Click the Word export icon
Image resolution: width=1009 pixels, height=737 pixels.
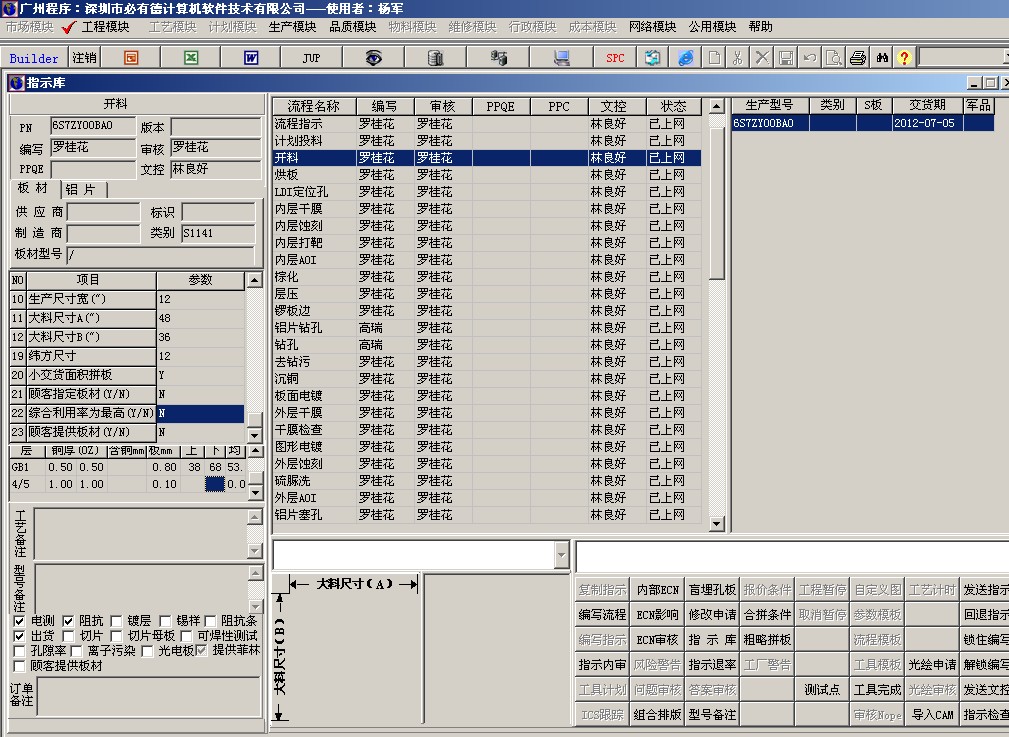tap(251, 58)
